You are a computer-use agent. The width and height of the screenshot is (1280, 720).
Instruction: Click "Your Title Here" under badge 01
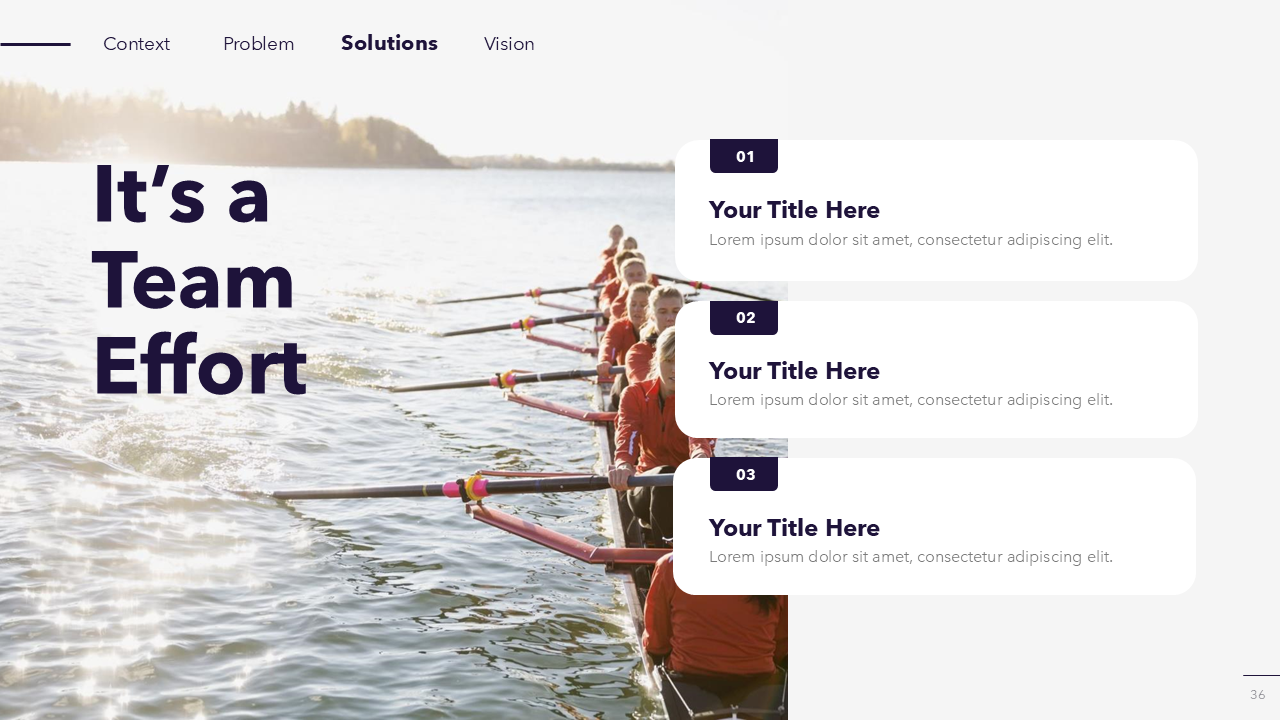794,210
